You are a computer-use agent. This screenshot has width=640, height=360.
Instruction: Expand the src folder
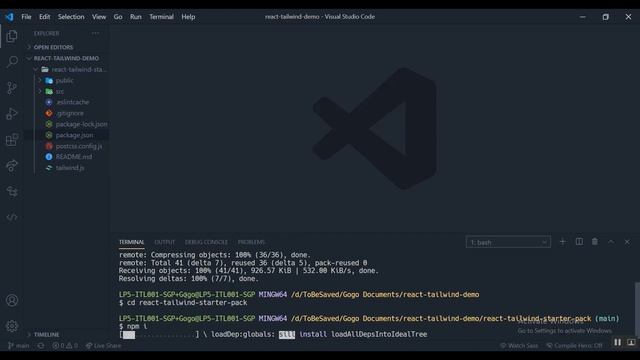point(60,91)
